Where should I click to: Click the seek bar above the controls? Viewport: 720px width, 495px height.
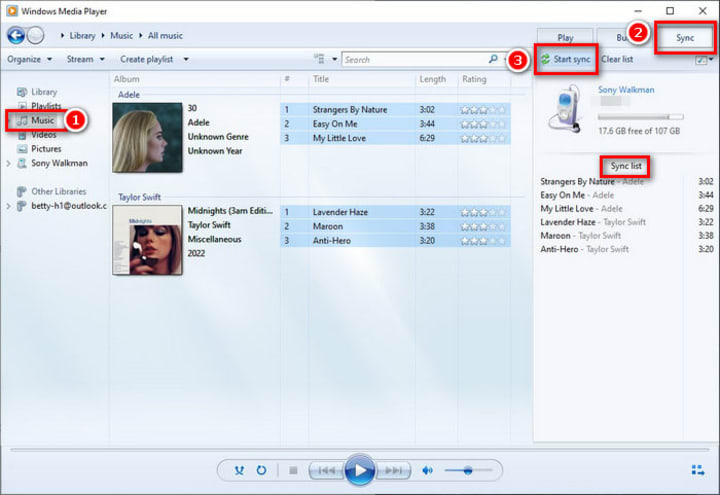(360, 450)
